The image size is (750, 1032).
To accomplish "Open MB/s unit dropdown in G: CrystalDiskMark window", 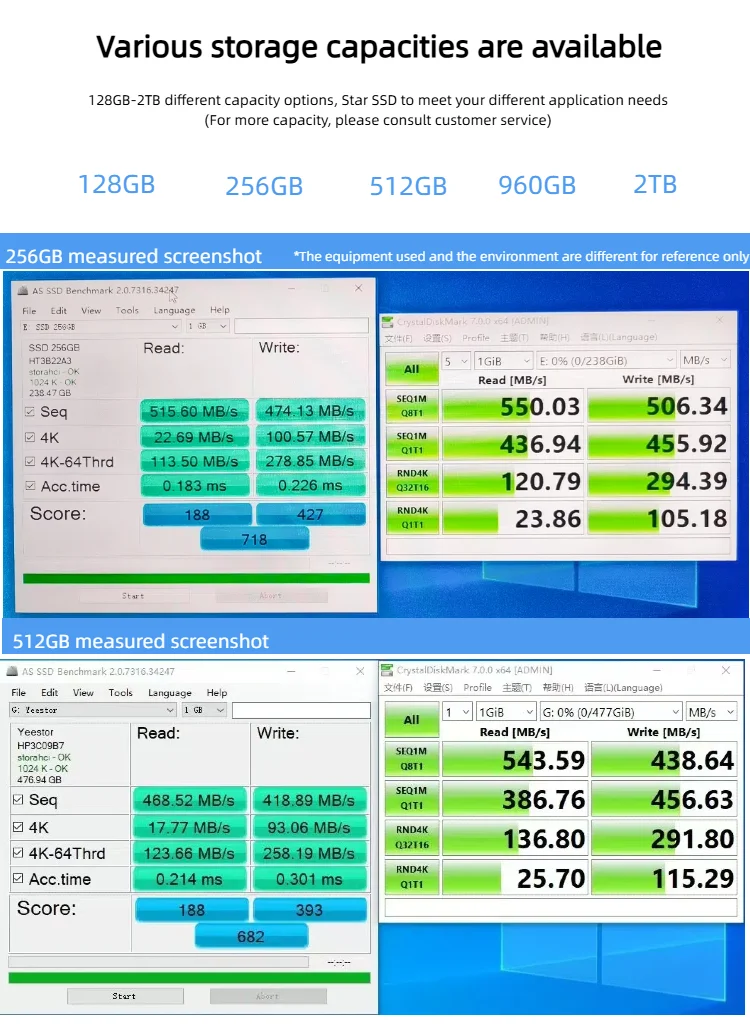I will 711,712.
